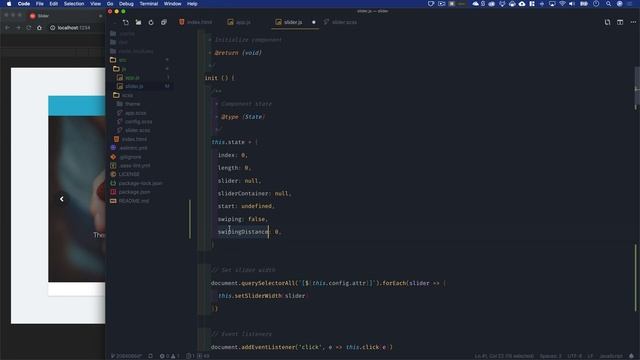Open the File menu
Image resolution: width=640 pixels, height=360 pixels.
[40, 4]
